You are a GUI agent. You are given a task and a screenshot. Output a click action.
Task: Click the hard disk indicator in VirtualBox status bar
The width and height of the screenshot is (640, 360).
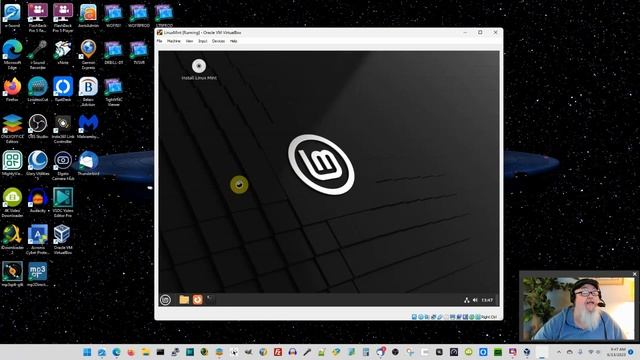coord(414,317)
